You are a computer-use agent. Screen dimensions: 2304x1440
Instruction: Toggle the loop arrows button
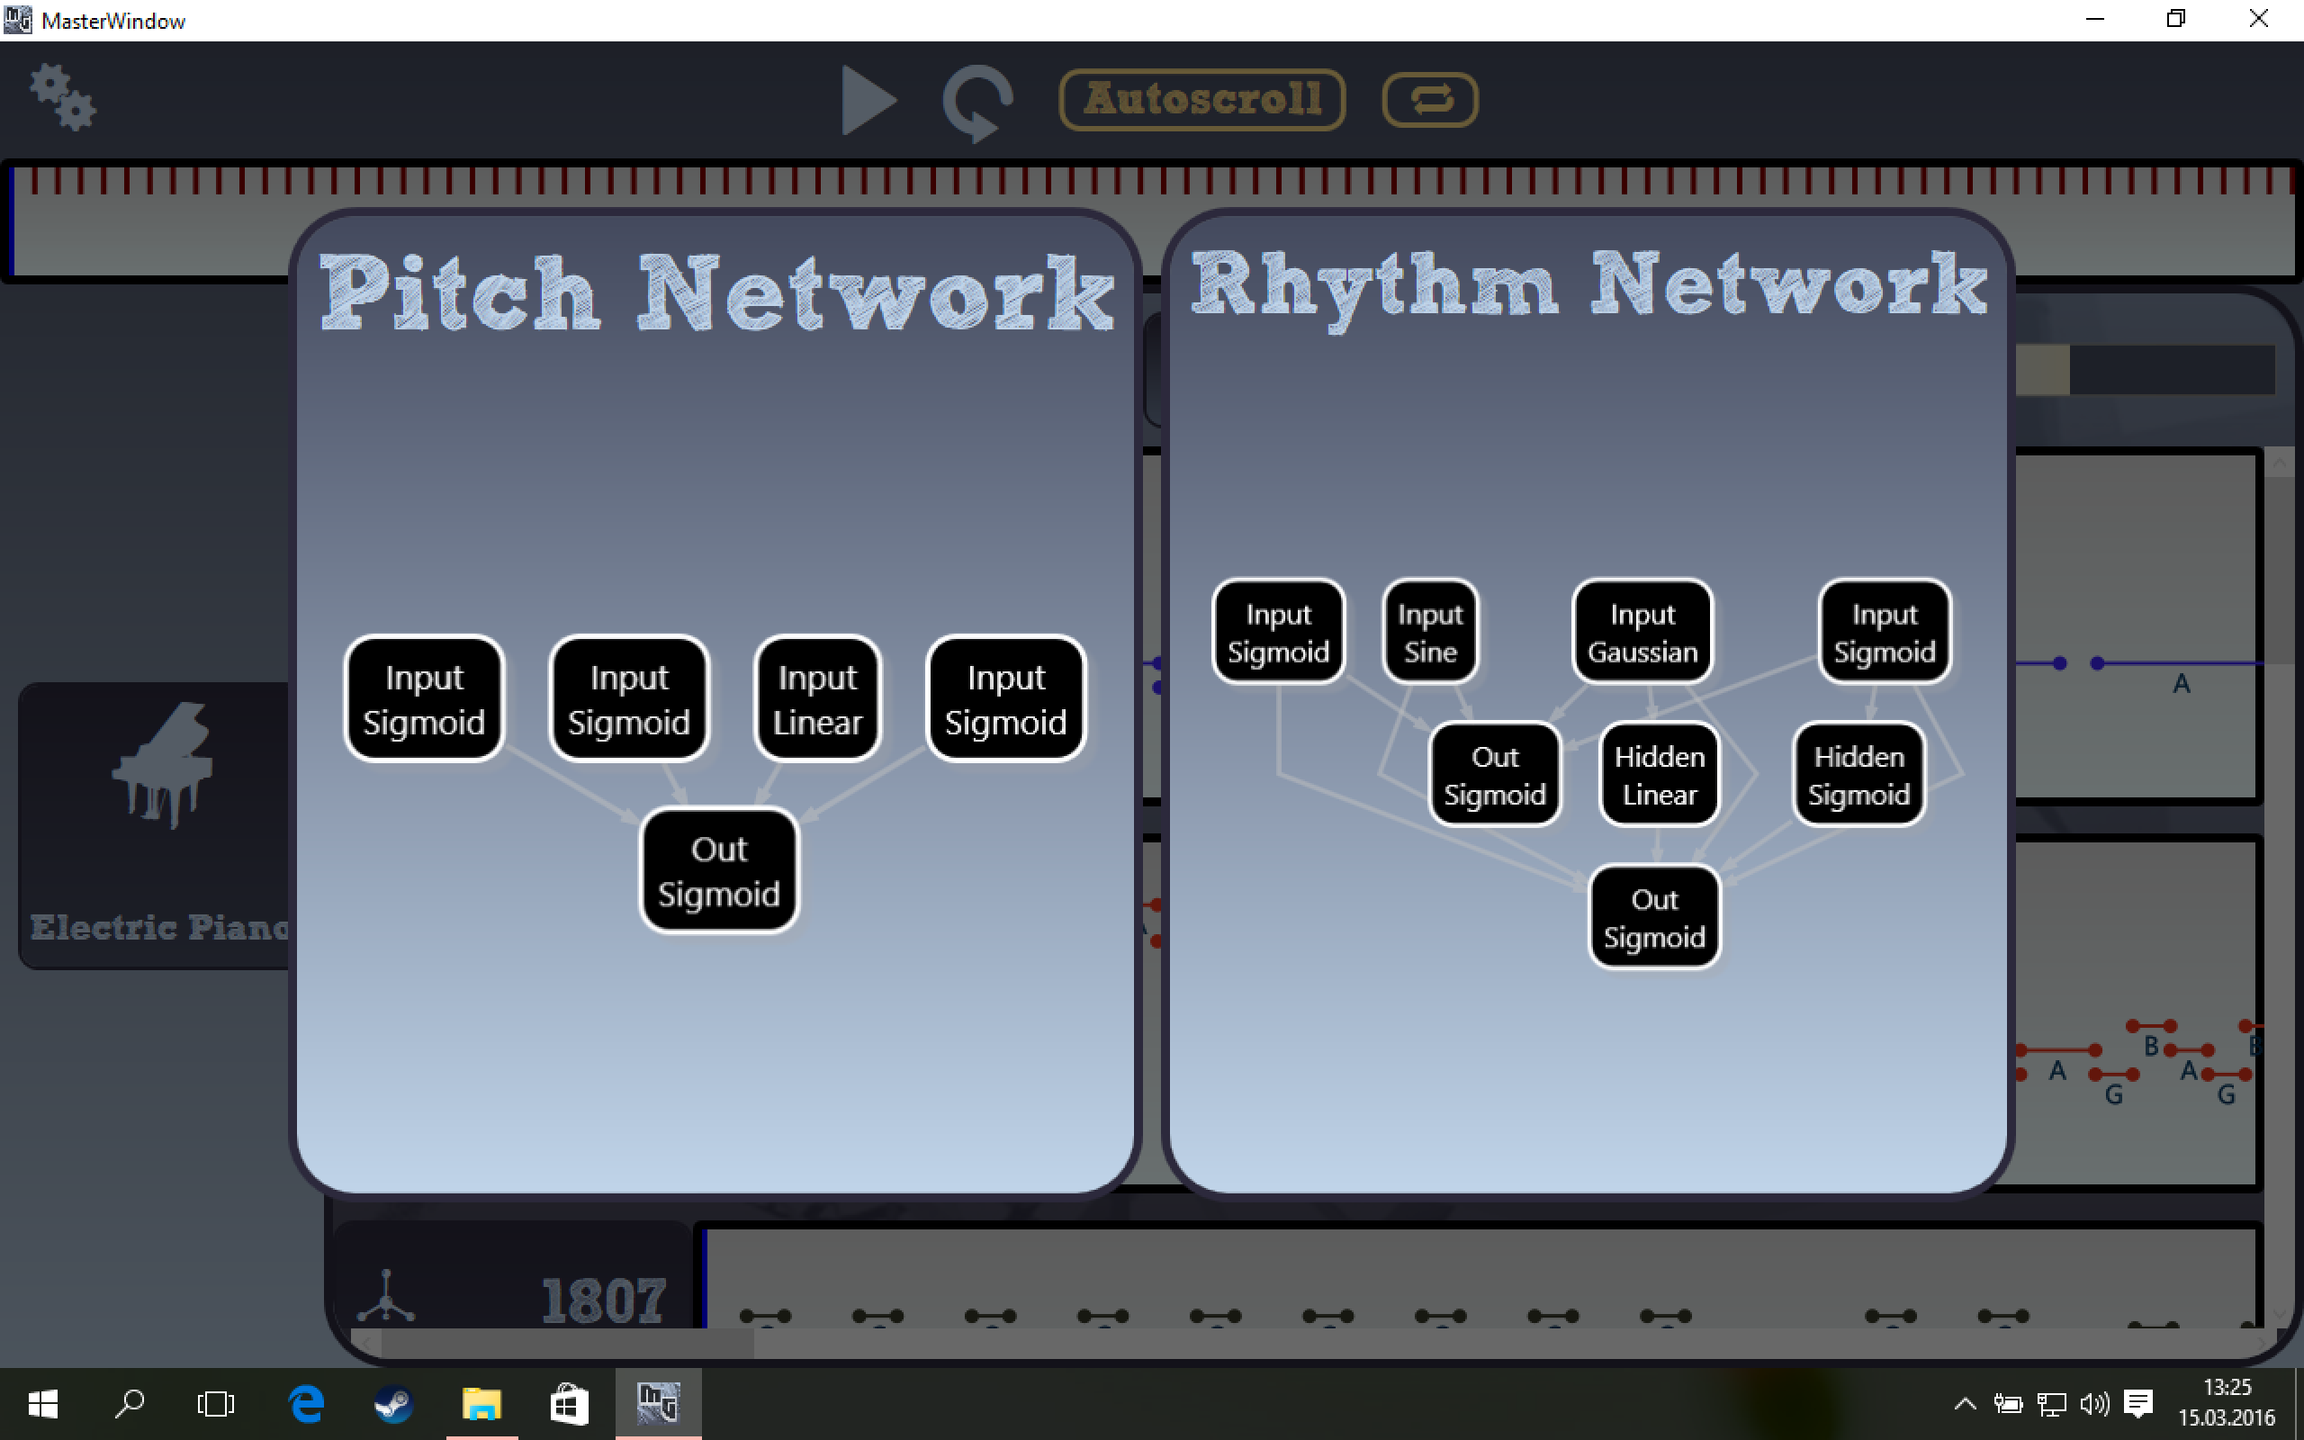[x=1430, y=99]
